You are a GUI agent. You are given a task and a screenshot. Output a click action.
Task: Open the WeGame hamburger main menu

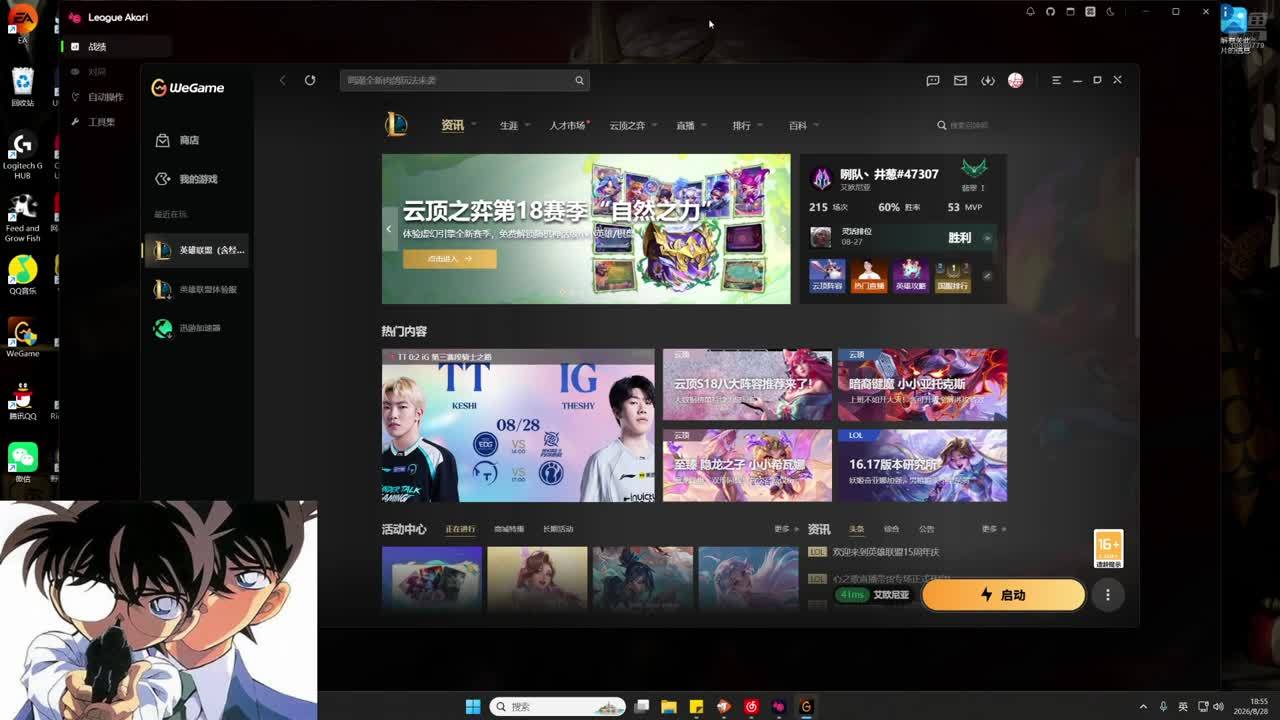(x=1056, y=80)
